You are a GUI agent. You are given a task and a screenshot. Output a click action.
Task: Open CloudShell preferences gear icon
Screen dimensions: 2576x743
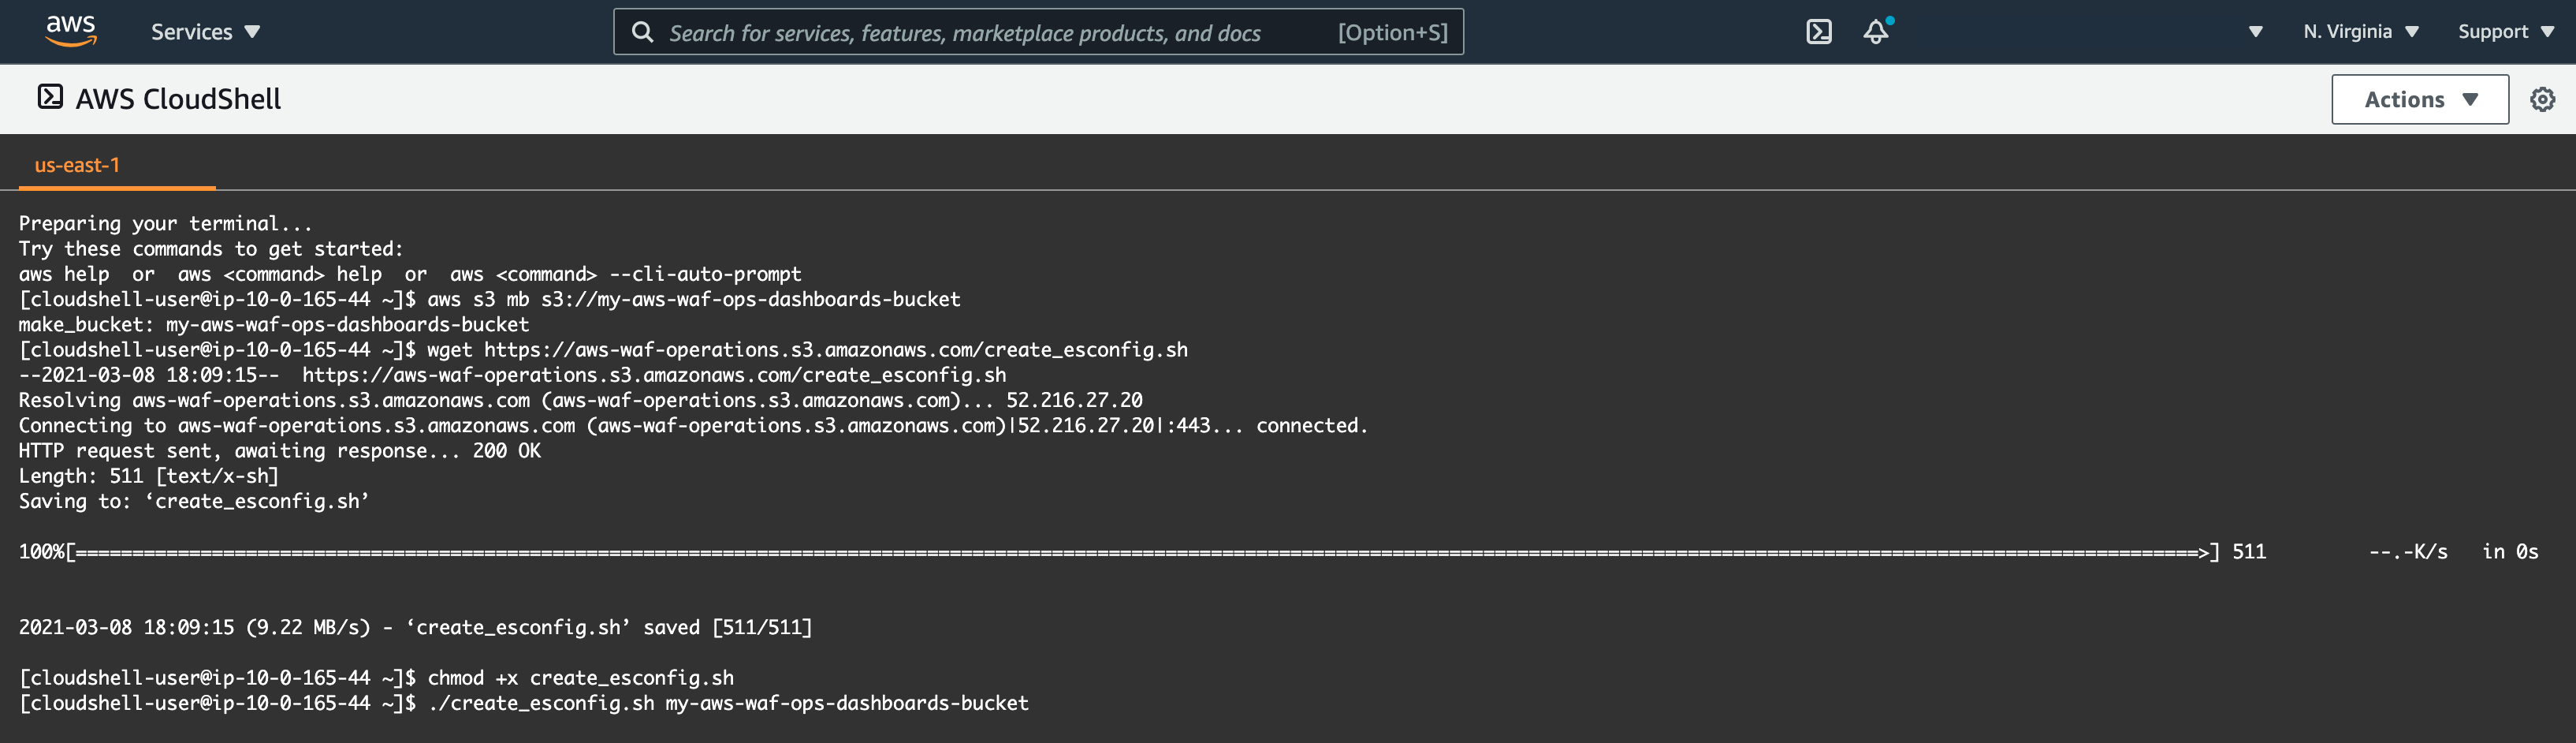2542,99
